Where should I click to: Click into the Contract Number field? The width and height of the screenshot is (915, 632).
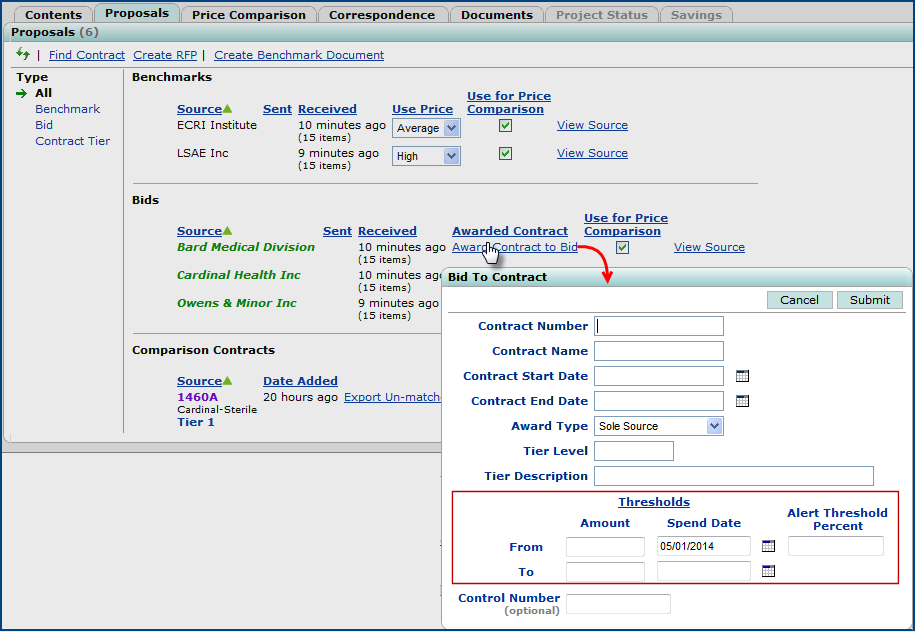click(658, 326)
